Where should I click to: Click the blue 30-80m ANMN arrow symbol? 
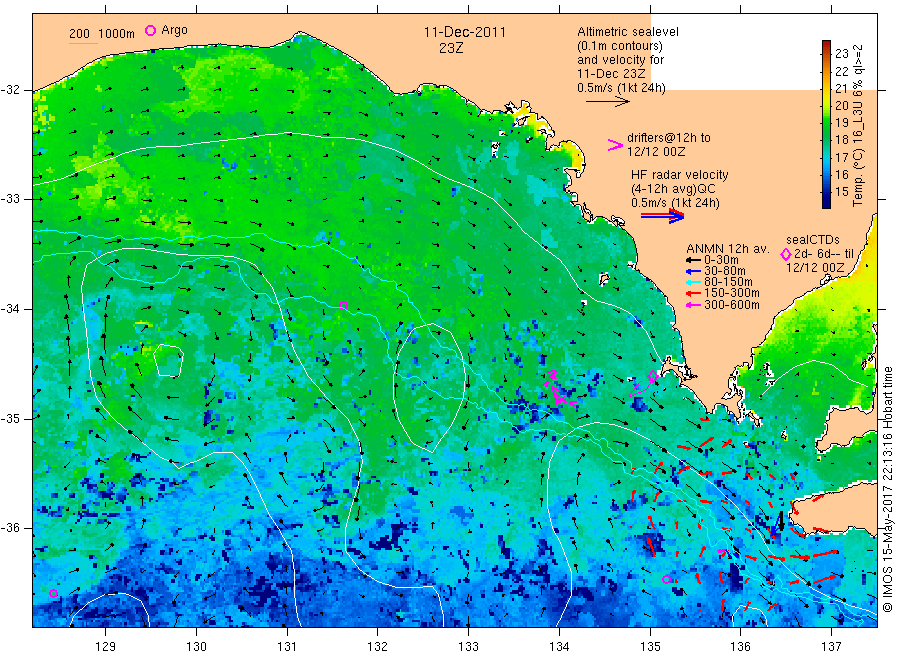[x=693, y=271]
